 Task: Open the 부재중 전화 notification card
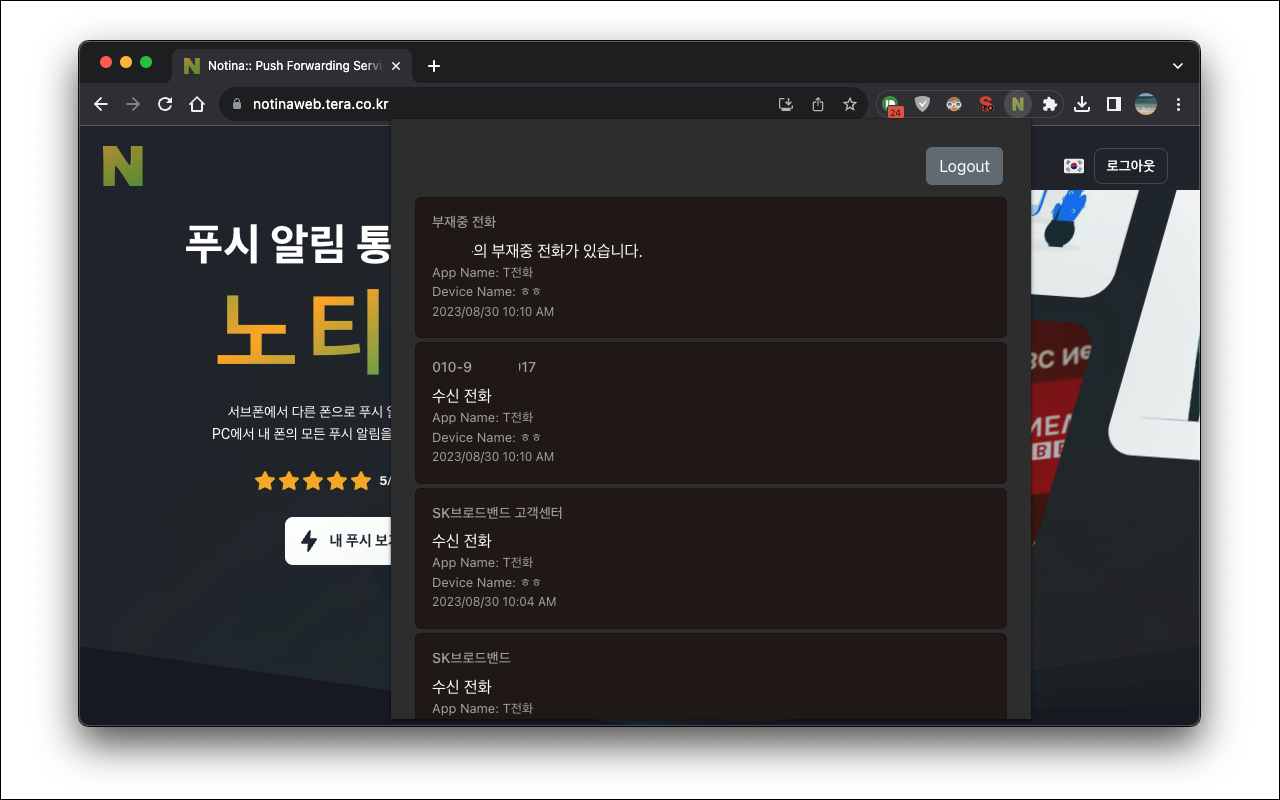(711, 267)
